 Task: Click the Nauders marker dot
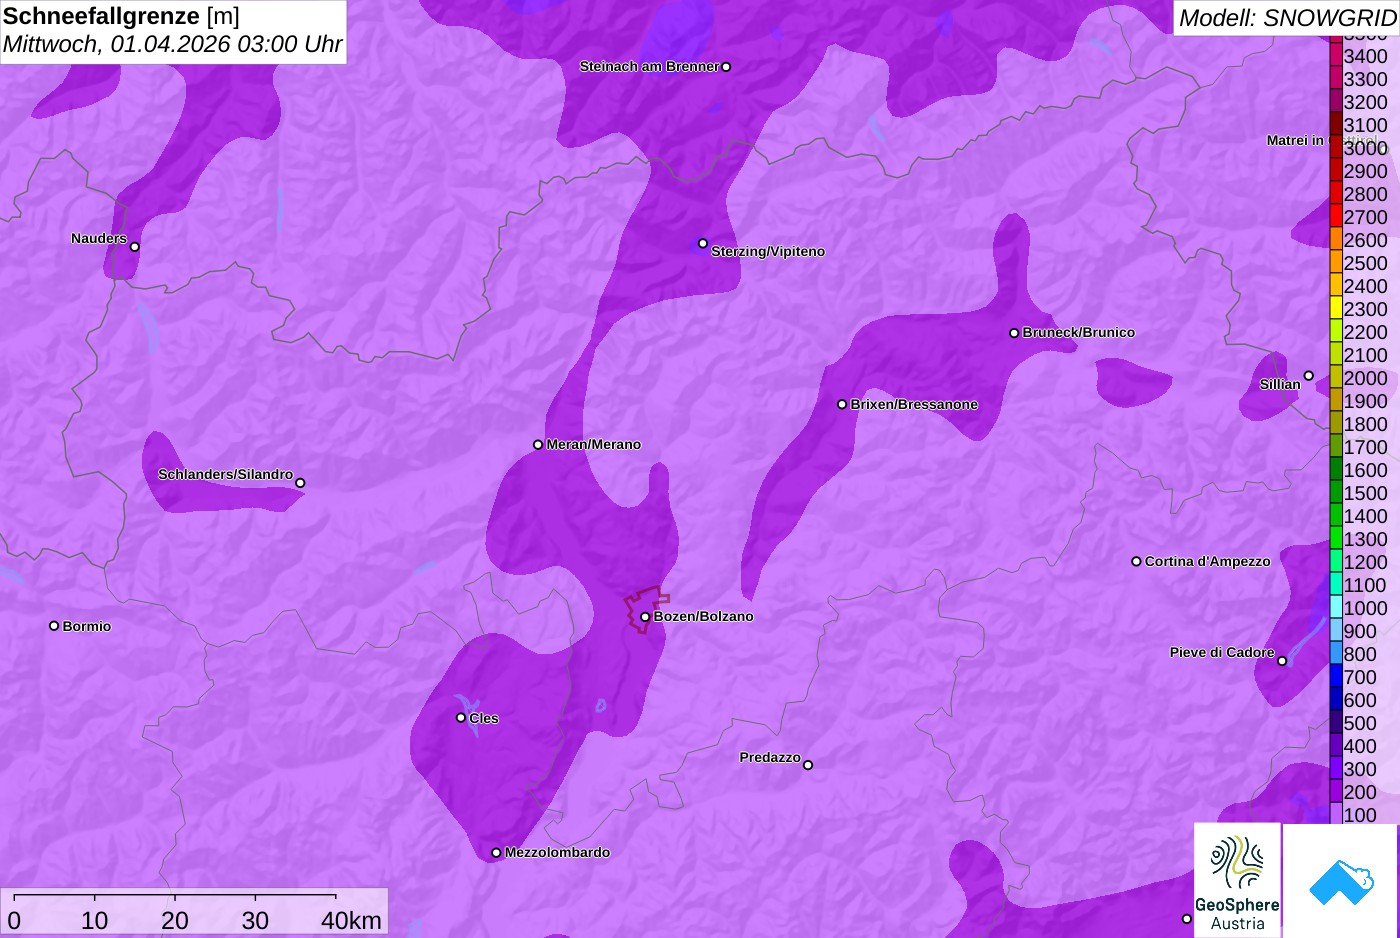coord(135,246)
